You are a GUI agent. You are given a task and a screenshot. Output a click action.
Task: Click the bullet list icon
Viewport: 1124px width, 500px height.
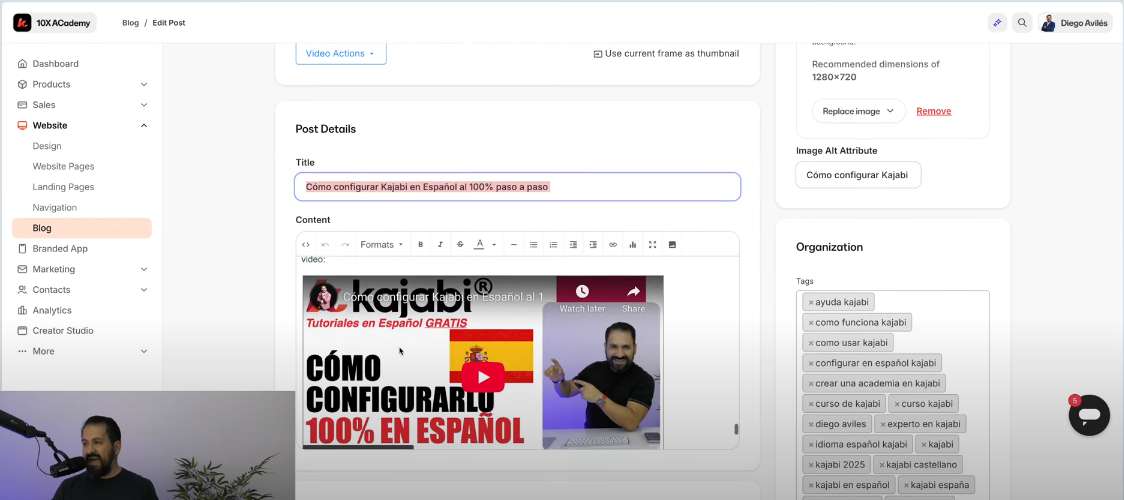533,244
